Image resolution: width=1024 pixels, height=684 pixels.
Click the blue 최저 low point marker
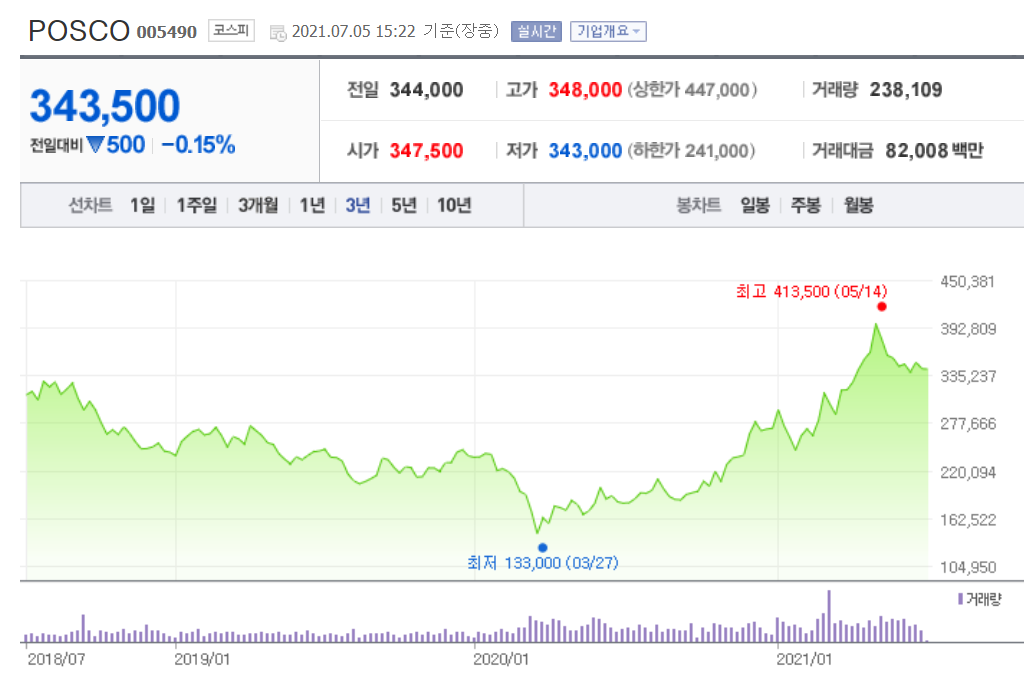pyautogui.click(x=543, y=547)
